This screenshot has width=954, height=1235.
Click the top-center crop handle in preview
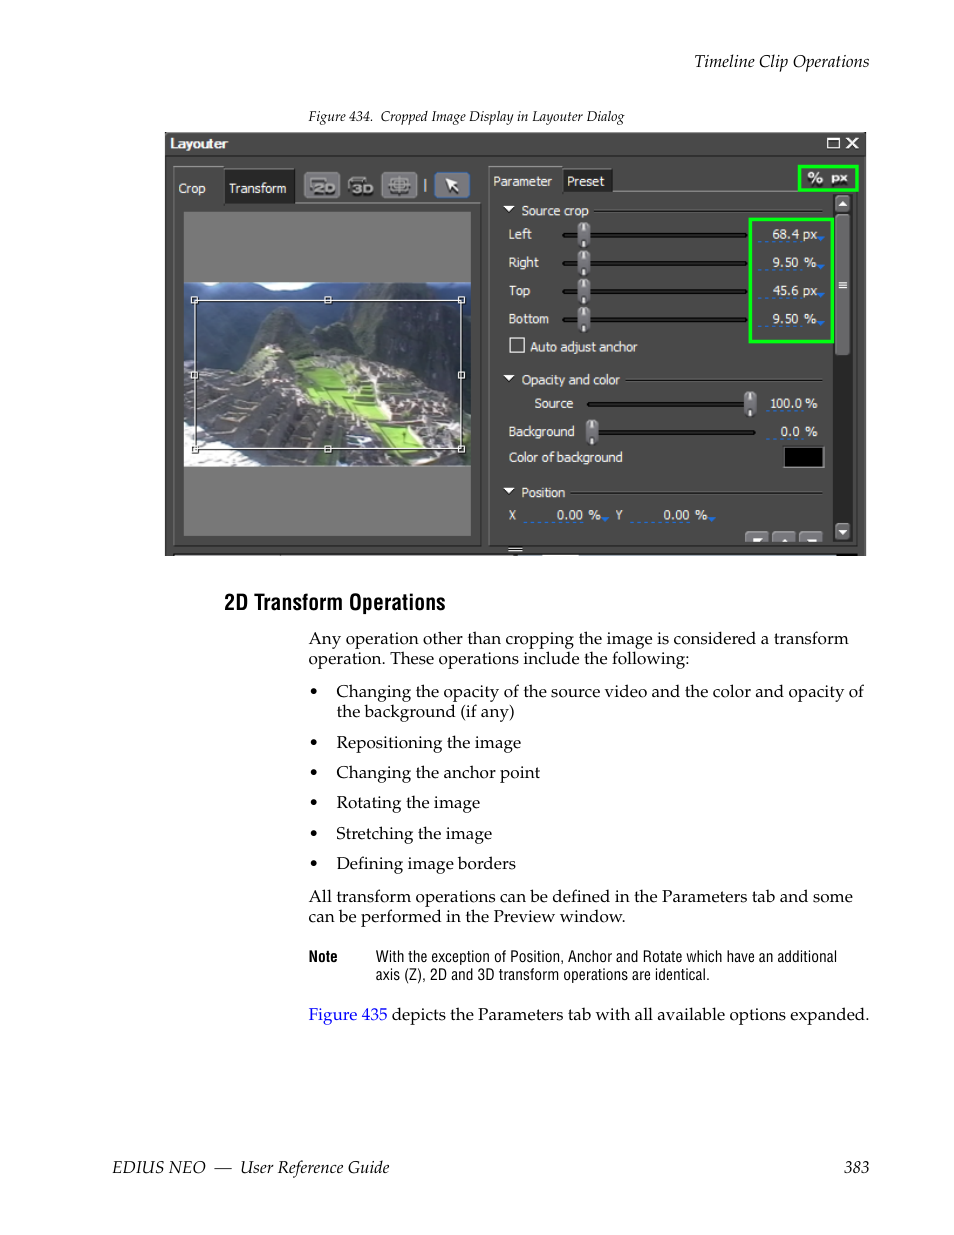(x=328, y=300)
